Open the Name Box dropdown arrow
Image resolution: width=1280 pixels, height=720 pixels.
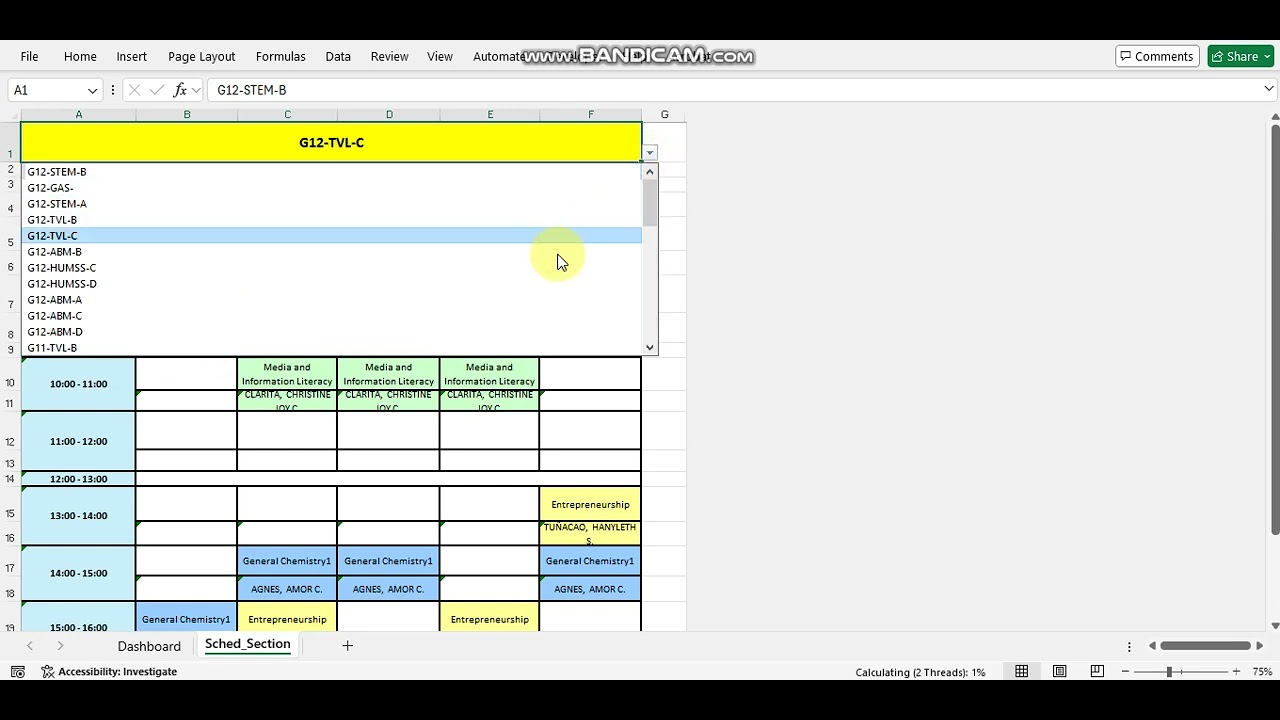coord(92,90)
